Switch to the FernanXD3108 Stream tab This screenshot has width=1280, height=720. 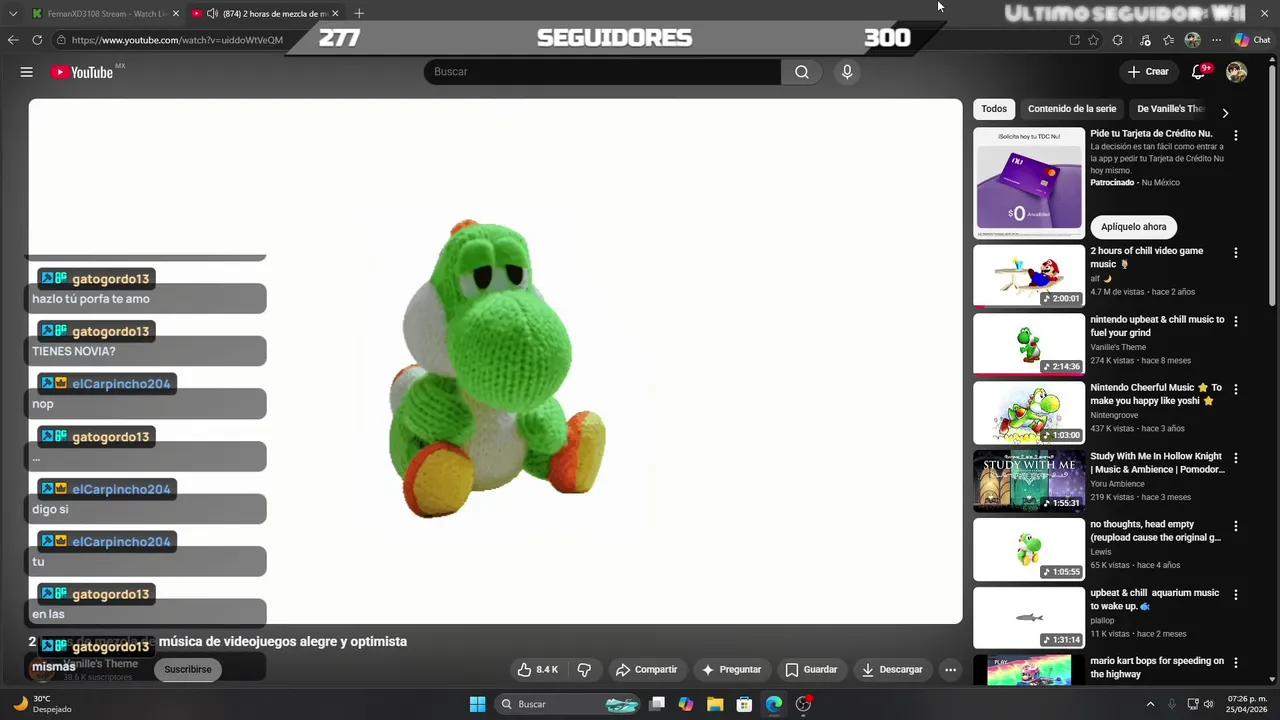click(105, 13)
